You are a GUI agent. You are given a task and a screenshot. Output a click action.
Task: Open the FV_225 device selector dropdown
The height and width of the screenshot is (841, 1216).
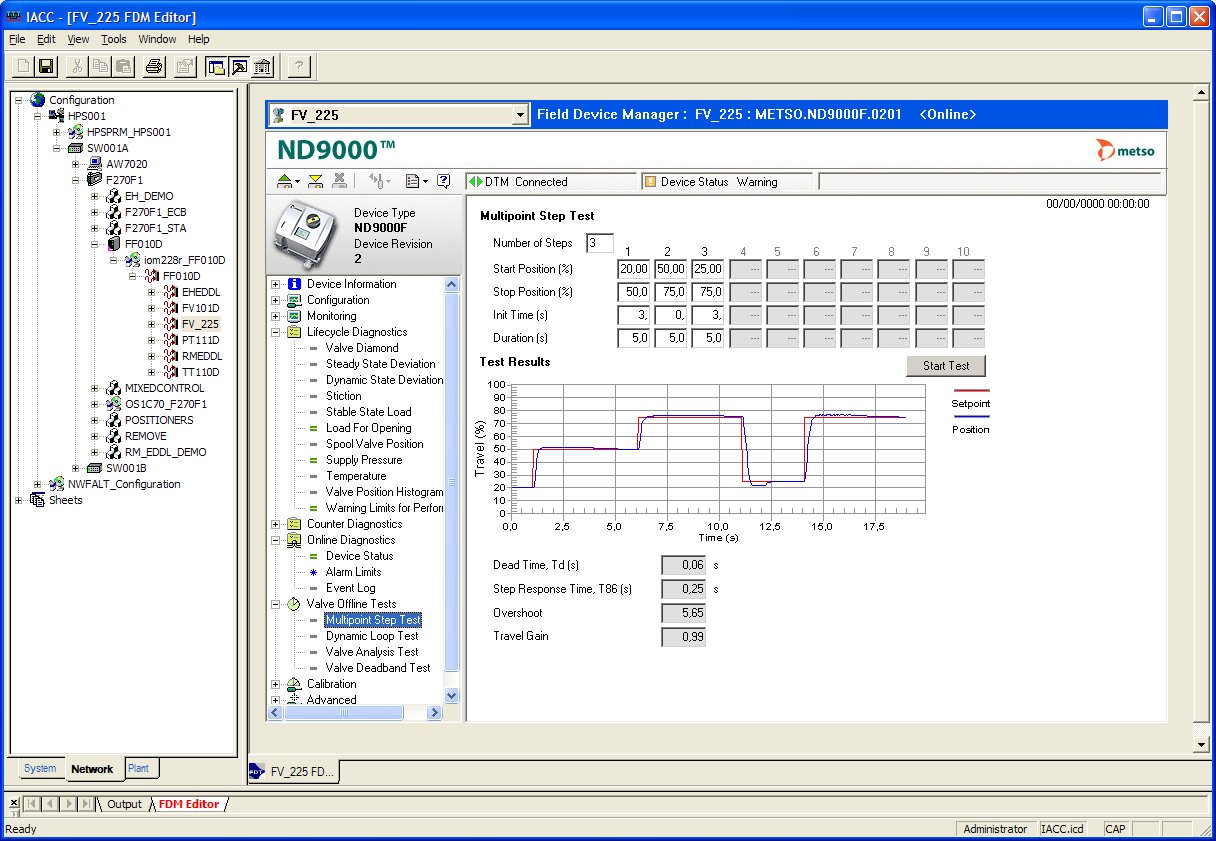pos(519,115)
